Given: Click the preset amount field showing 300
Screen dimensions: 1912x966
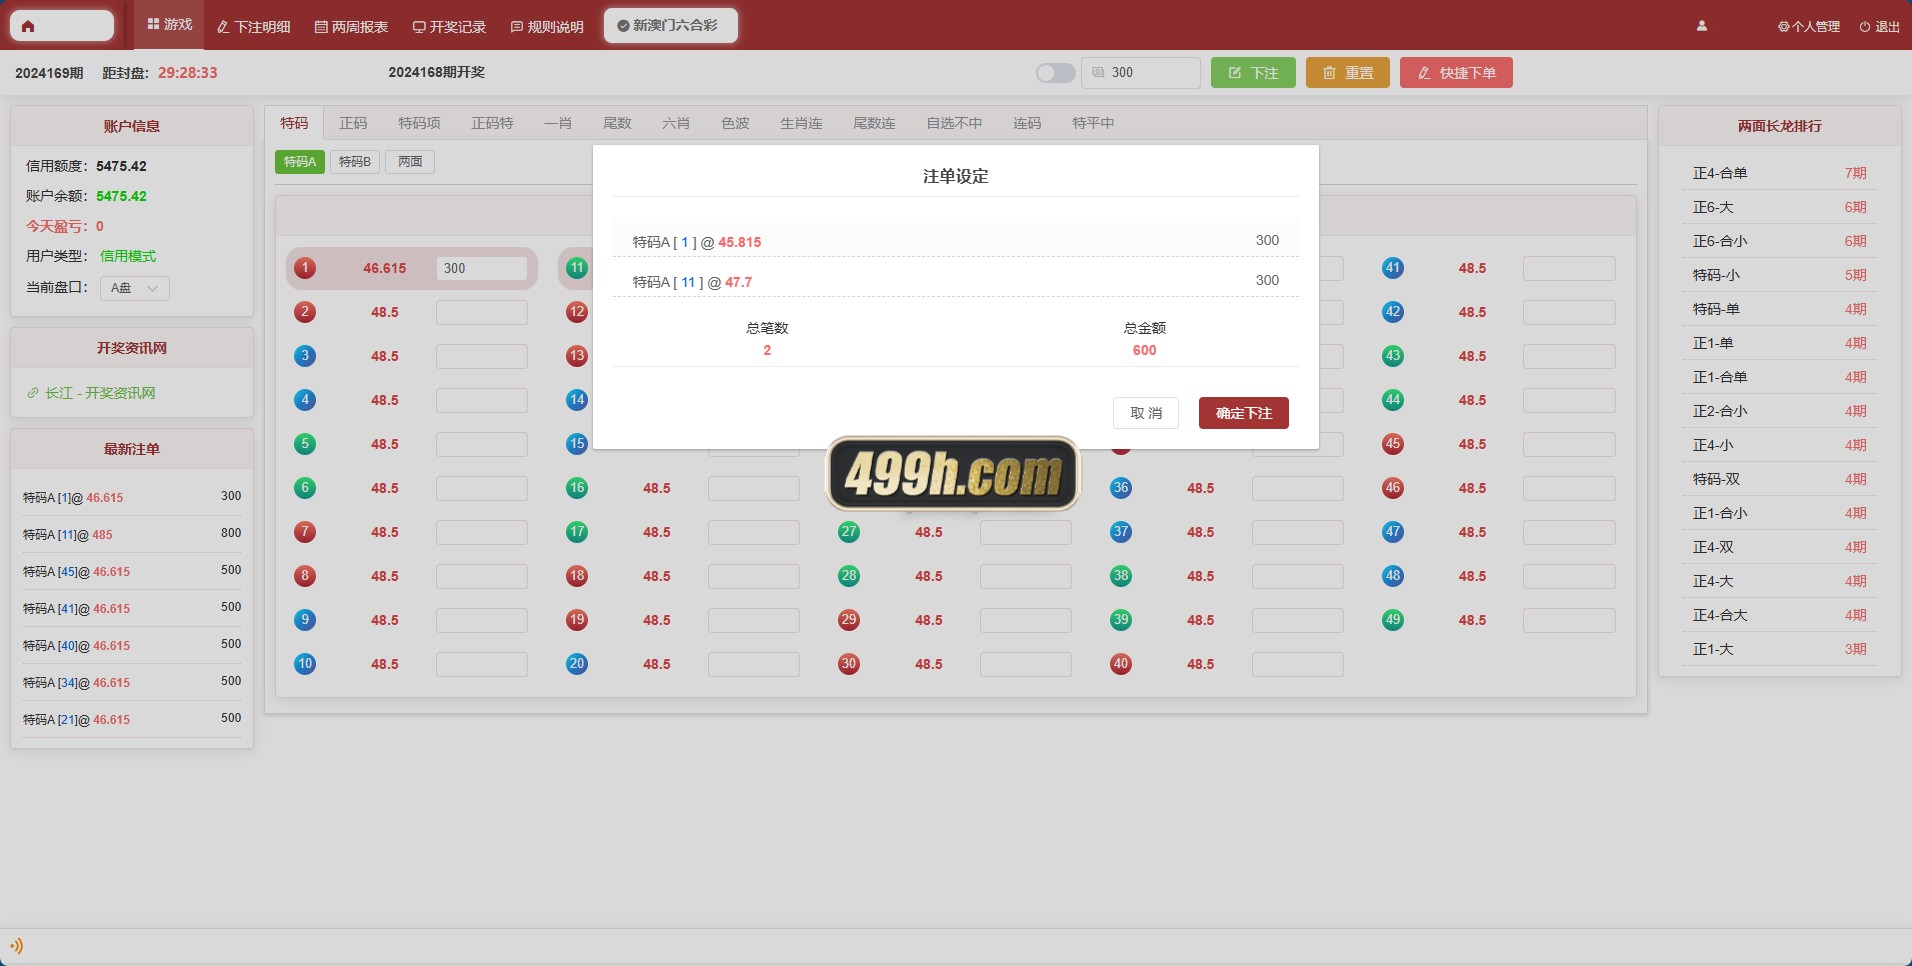Looking at the screenshot, I should click(1141, 73).
